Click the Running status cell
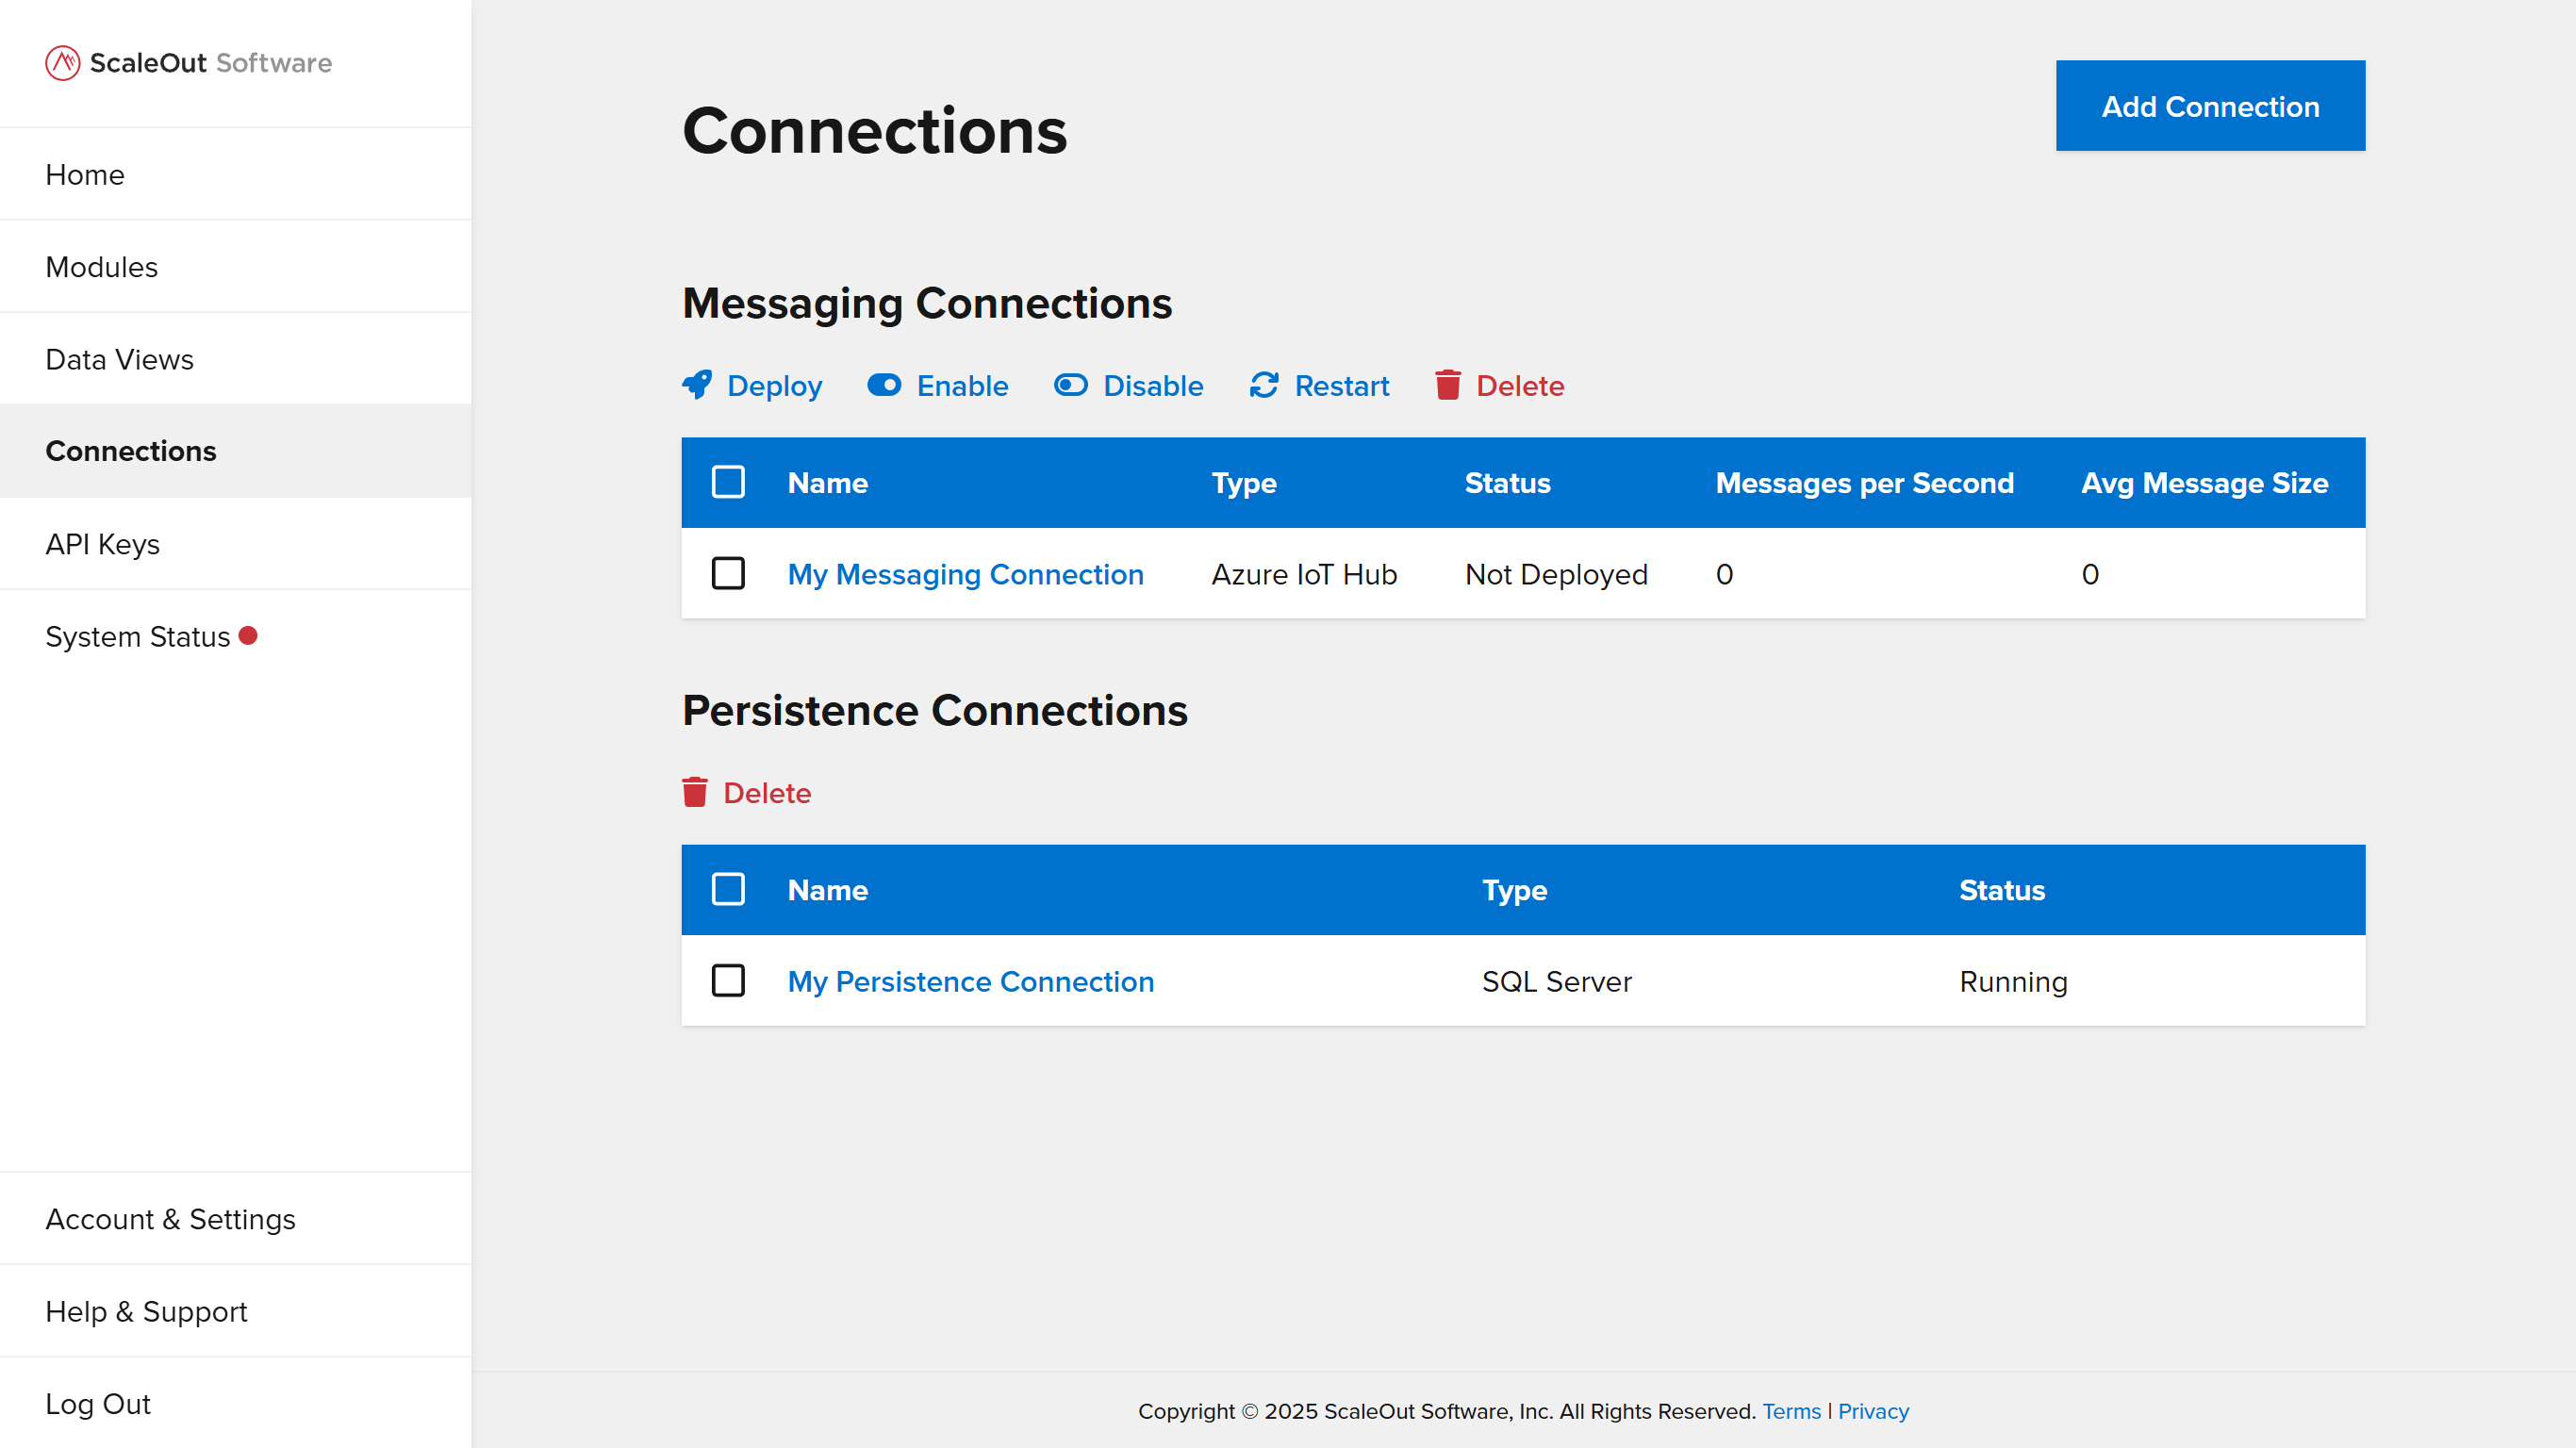2576x1448 pixels. (2013, 981)
